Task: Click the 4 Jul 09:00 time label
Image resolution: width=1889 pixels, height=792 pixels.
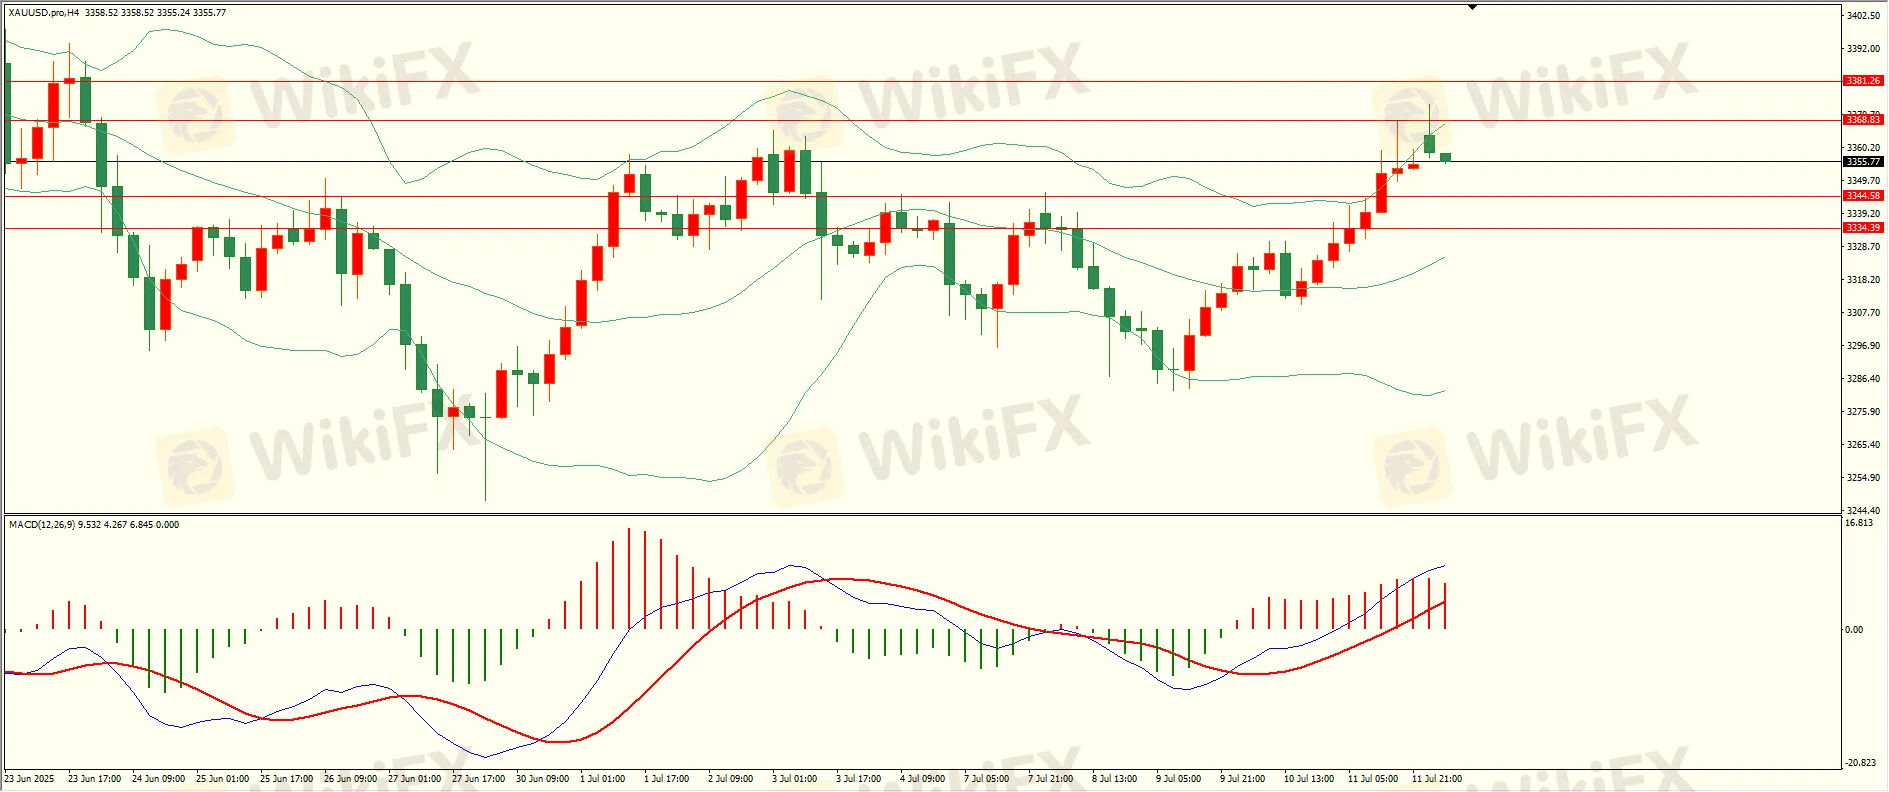Action: [923, 779]
